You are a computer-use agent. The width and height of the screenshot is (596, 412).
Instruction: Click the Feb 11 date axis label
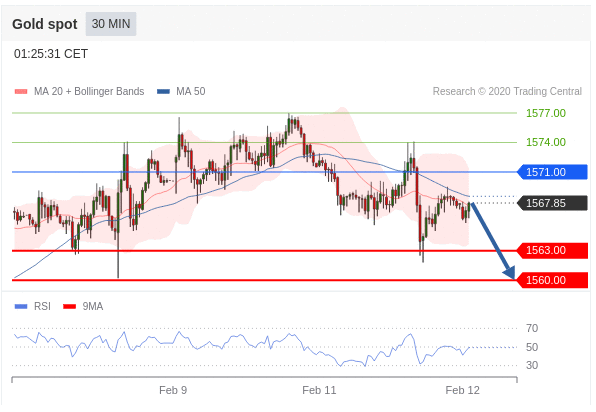pos(319,390)
